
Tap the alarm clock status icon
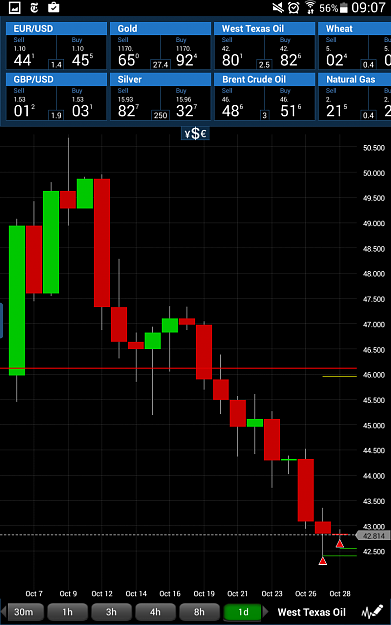(x=294, y=8)
